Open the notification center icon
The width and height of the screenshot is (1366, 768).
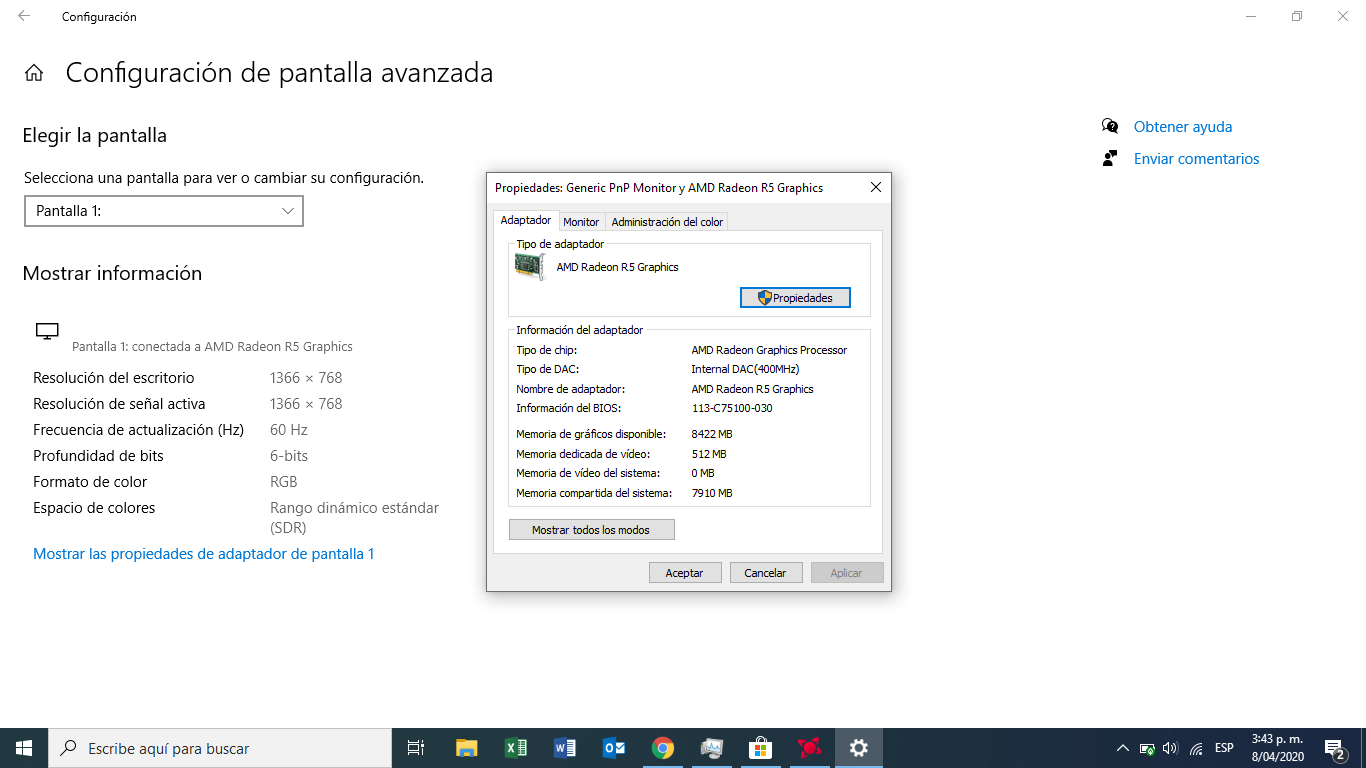(1334, 748)
